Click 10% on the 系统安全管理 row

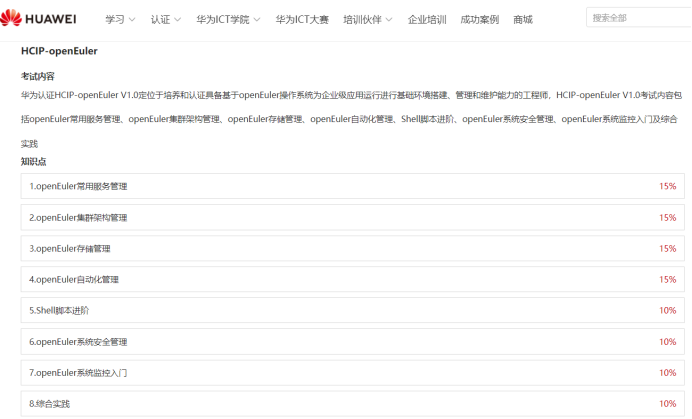point(668,342)
